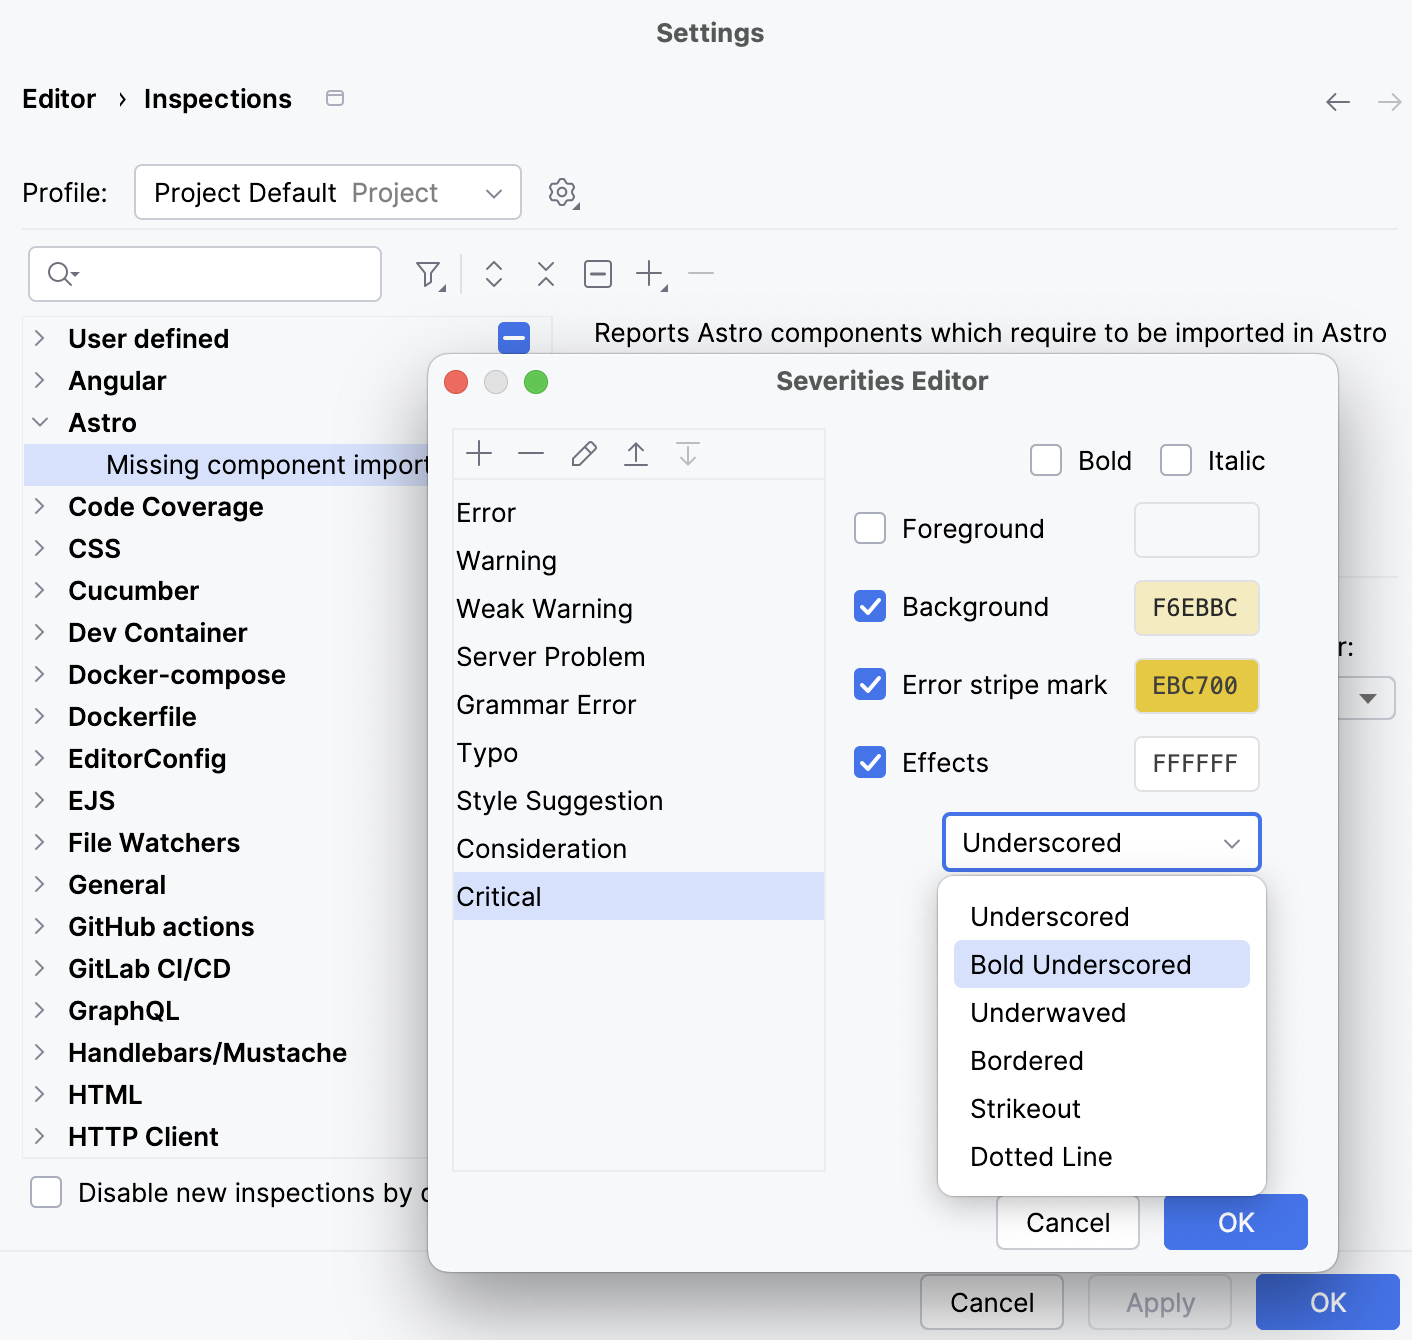1412x1340 pixels.
Task: Enable the Bold checkbox
Action: pyautogui.click(x=1046, y=461)
